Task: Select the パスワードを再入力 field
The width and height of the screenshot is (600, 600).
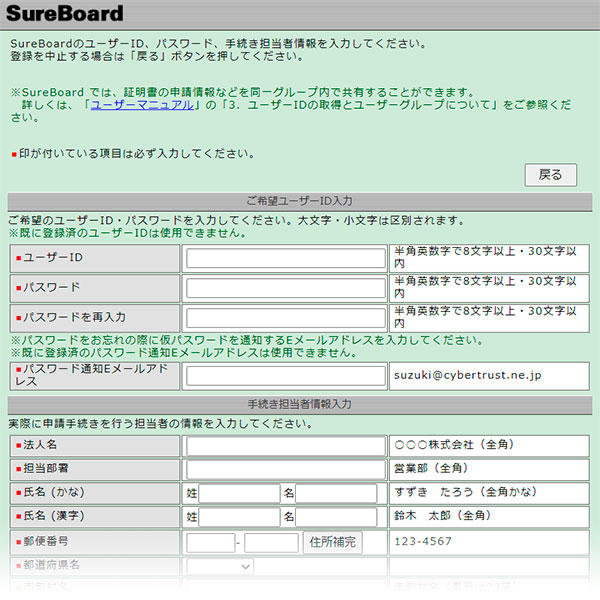Action: click(x=285, y=318)
